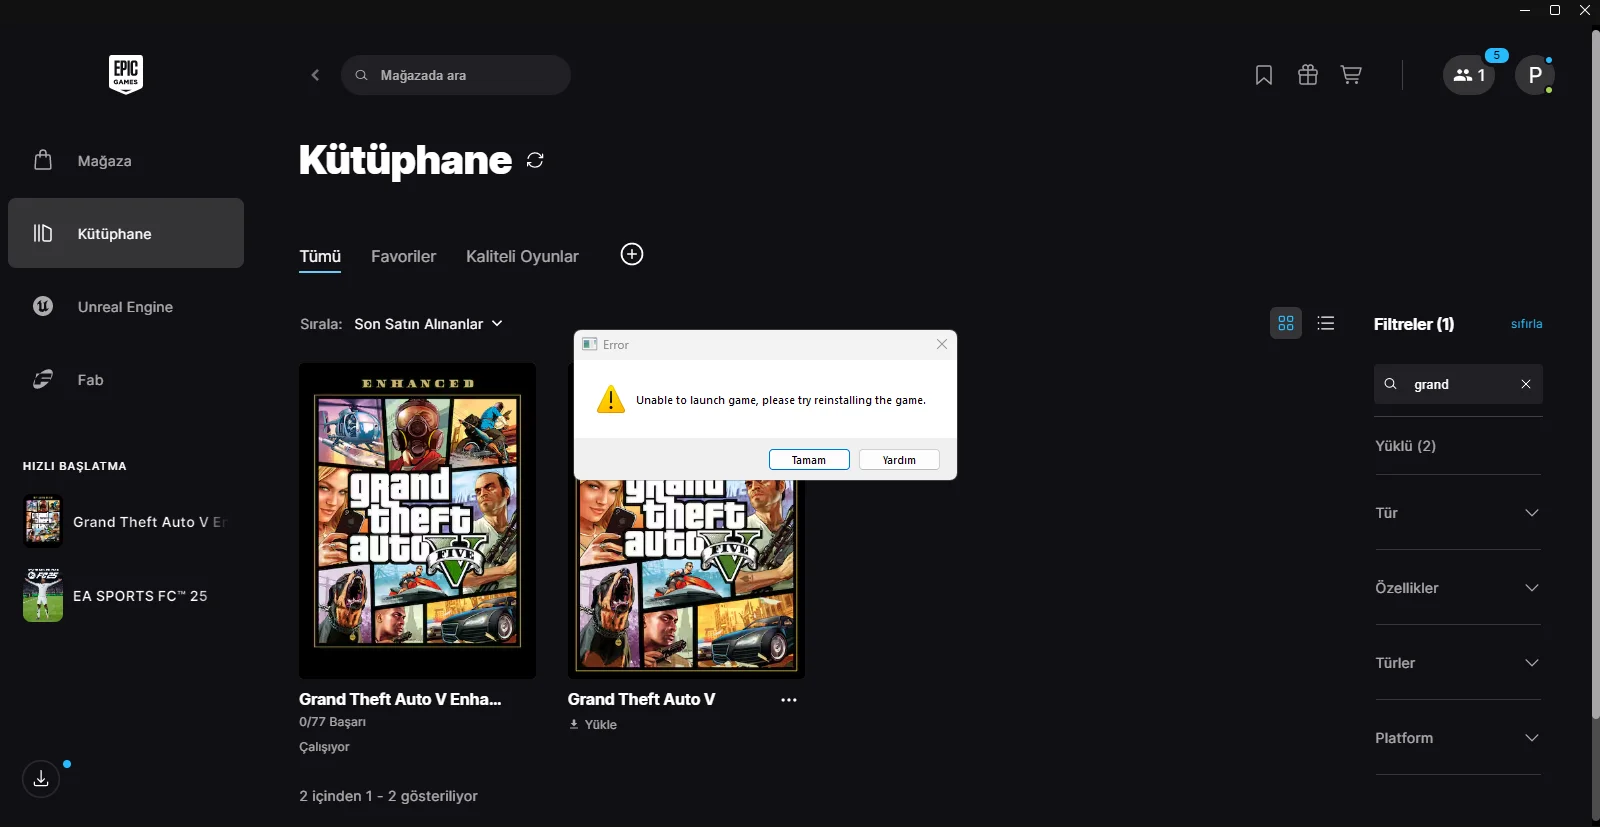Add a new collection with plus icon

click(x=632, y=254)
